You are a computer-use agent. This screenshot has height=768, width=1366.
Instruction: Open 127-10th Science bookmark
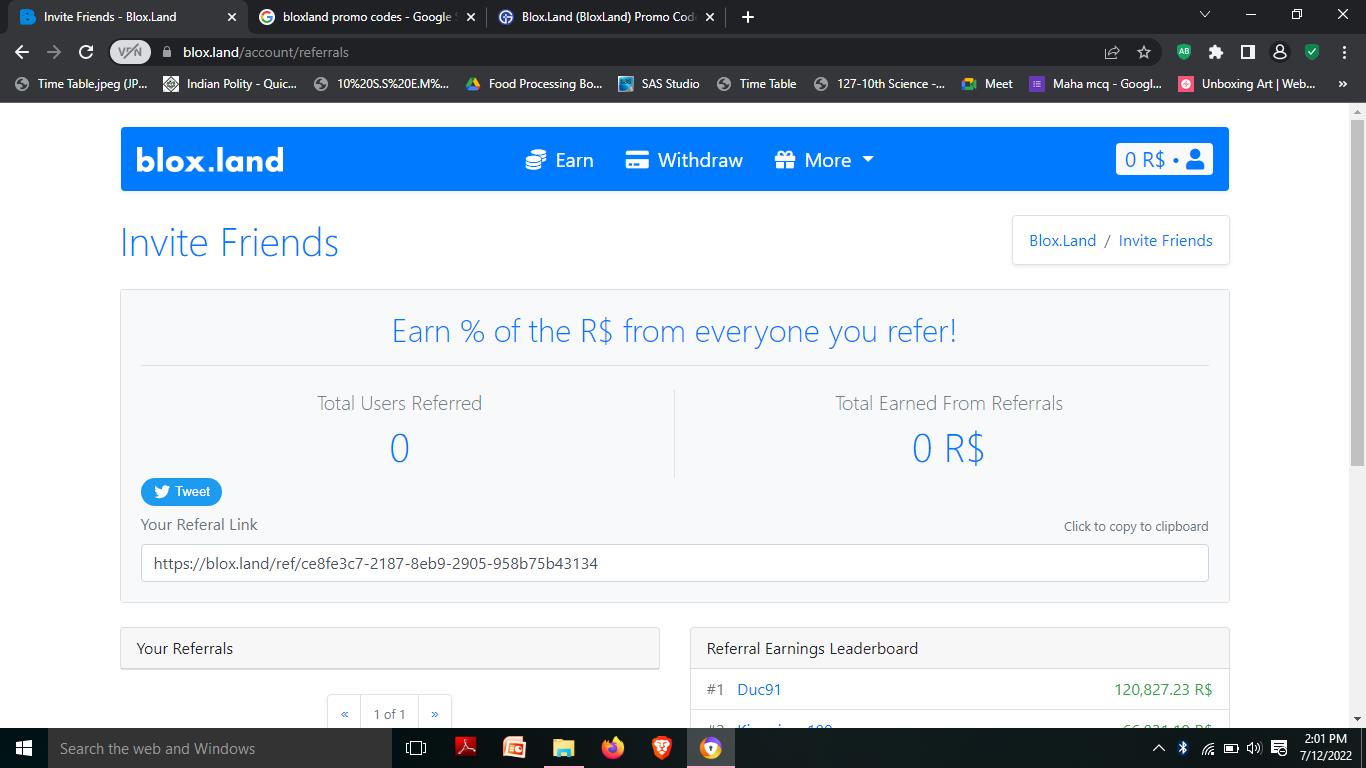coord(880,84)
